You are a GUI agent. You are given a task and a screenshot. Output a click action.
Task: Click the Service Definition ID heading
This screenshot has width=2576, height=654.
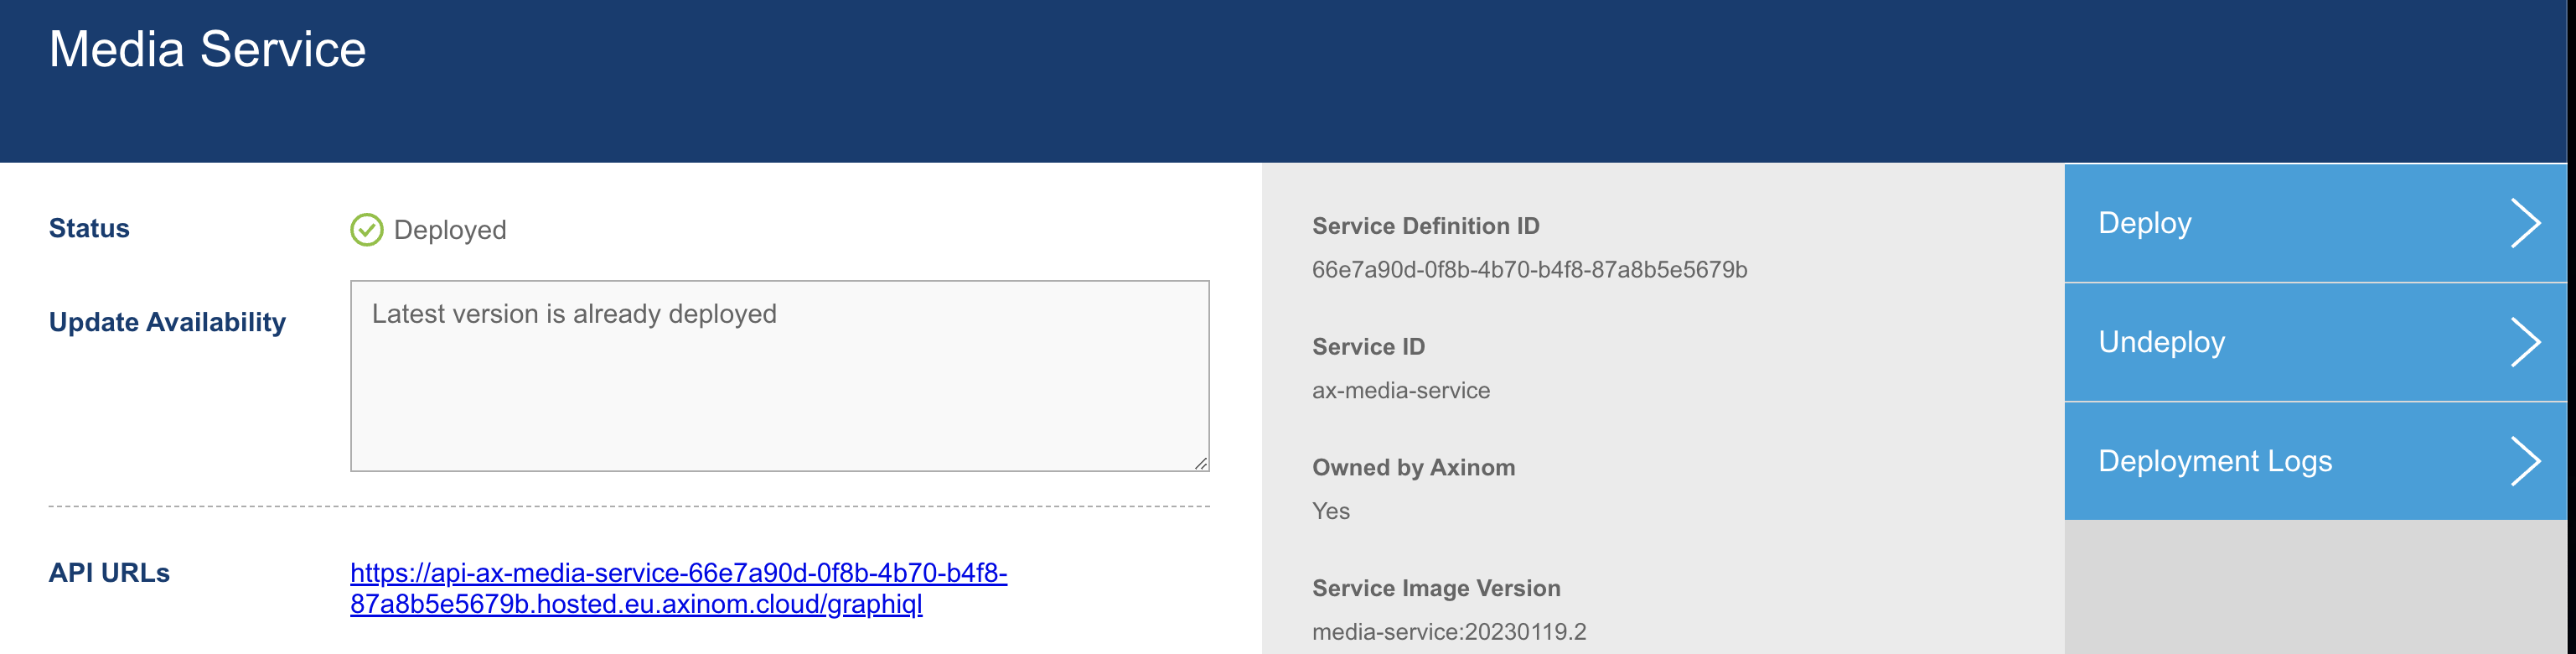1425,226
